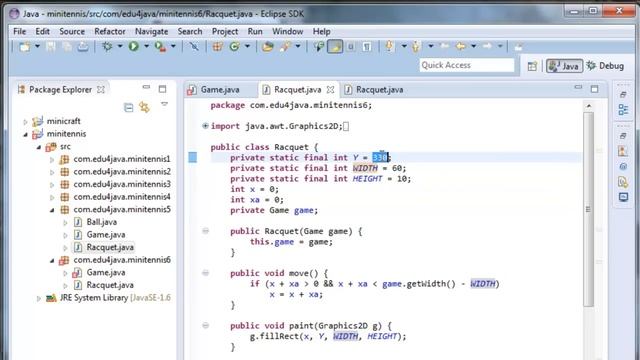Open the Outline view icon in right sidebar

click(x=623, y=110)
